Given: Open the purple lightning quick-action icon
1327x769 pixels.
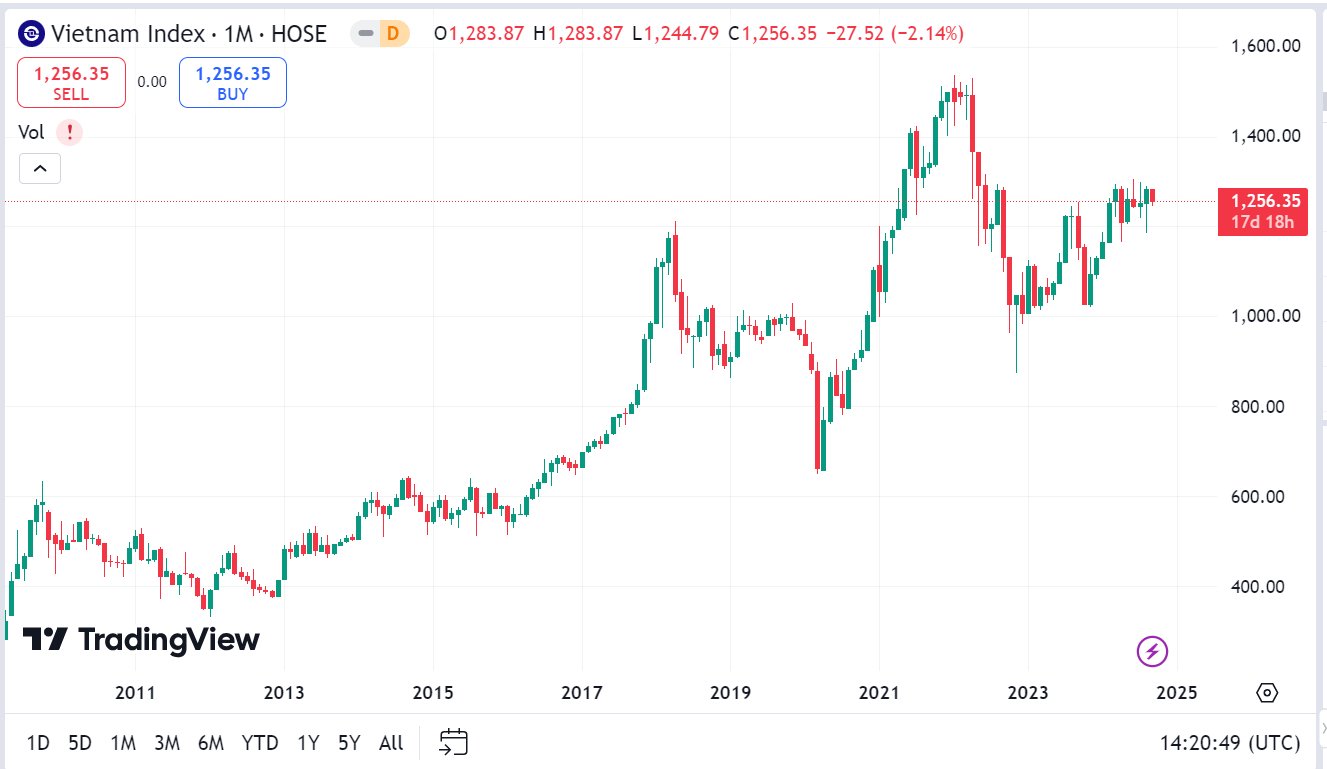Looking at the screenshot, I should coord(1152,652).
